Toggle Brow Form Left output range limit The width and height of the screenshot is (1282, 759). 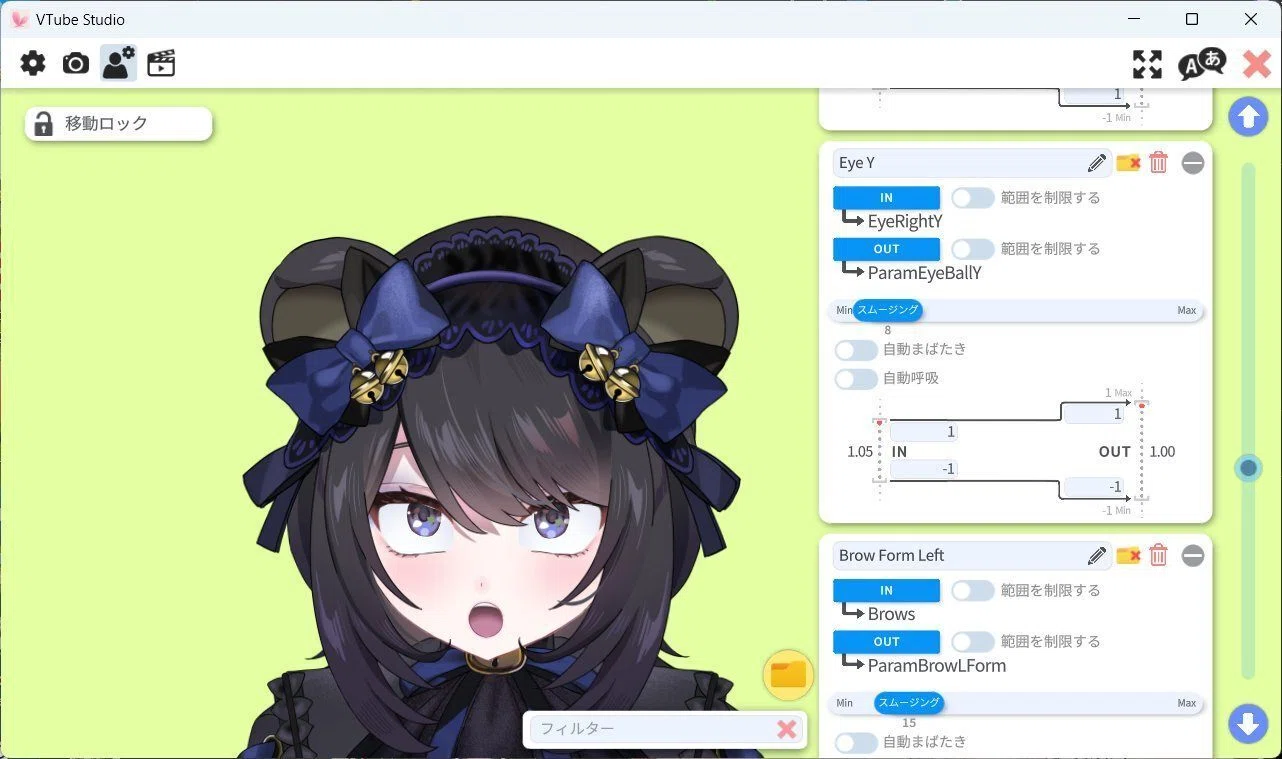pos(972,642)
